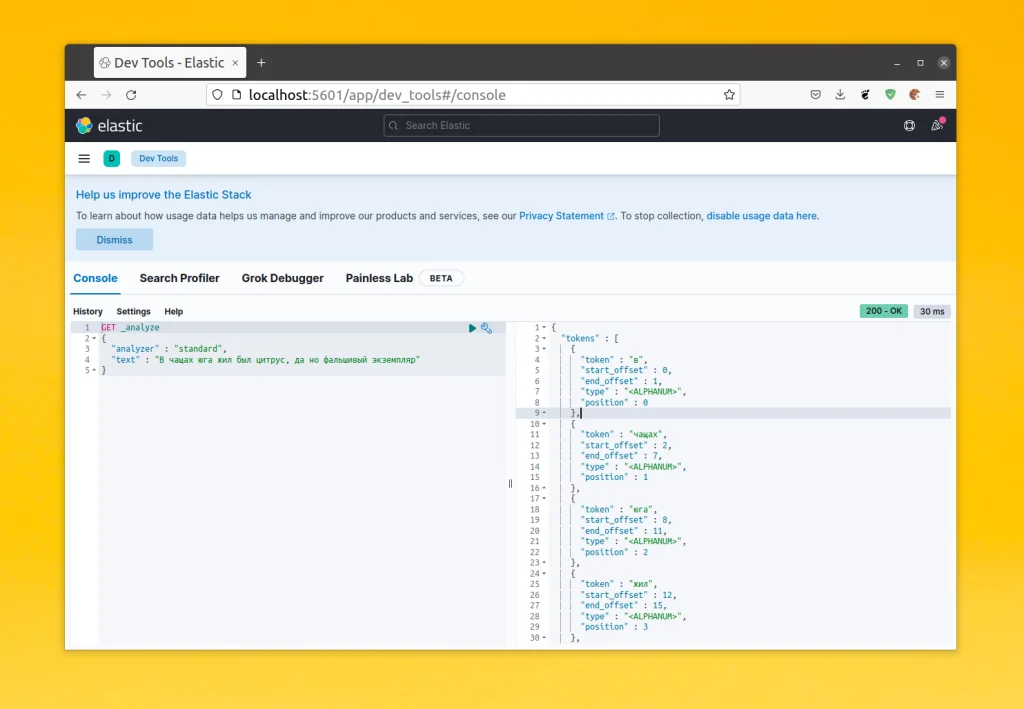The width and height of the screenshot is (1024, 709).
Task: Dismiss the usage data banner
Action: click(x=113, y=239)
